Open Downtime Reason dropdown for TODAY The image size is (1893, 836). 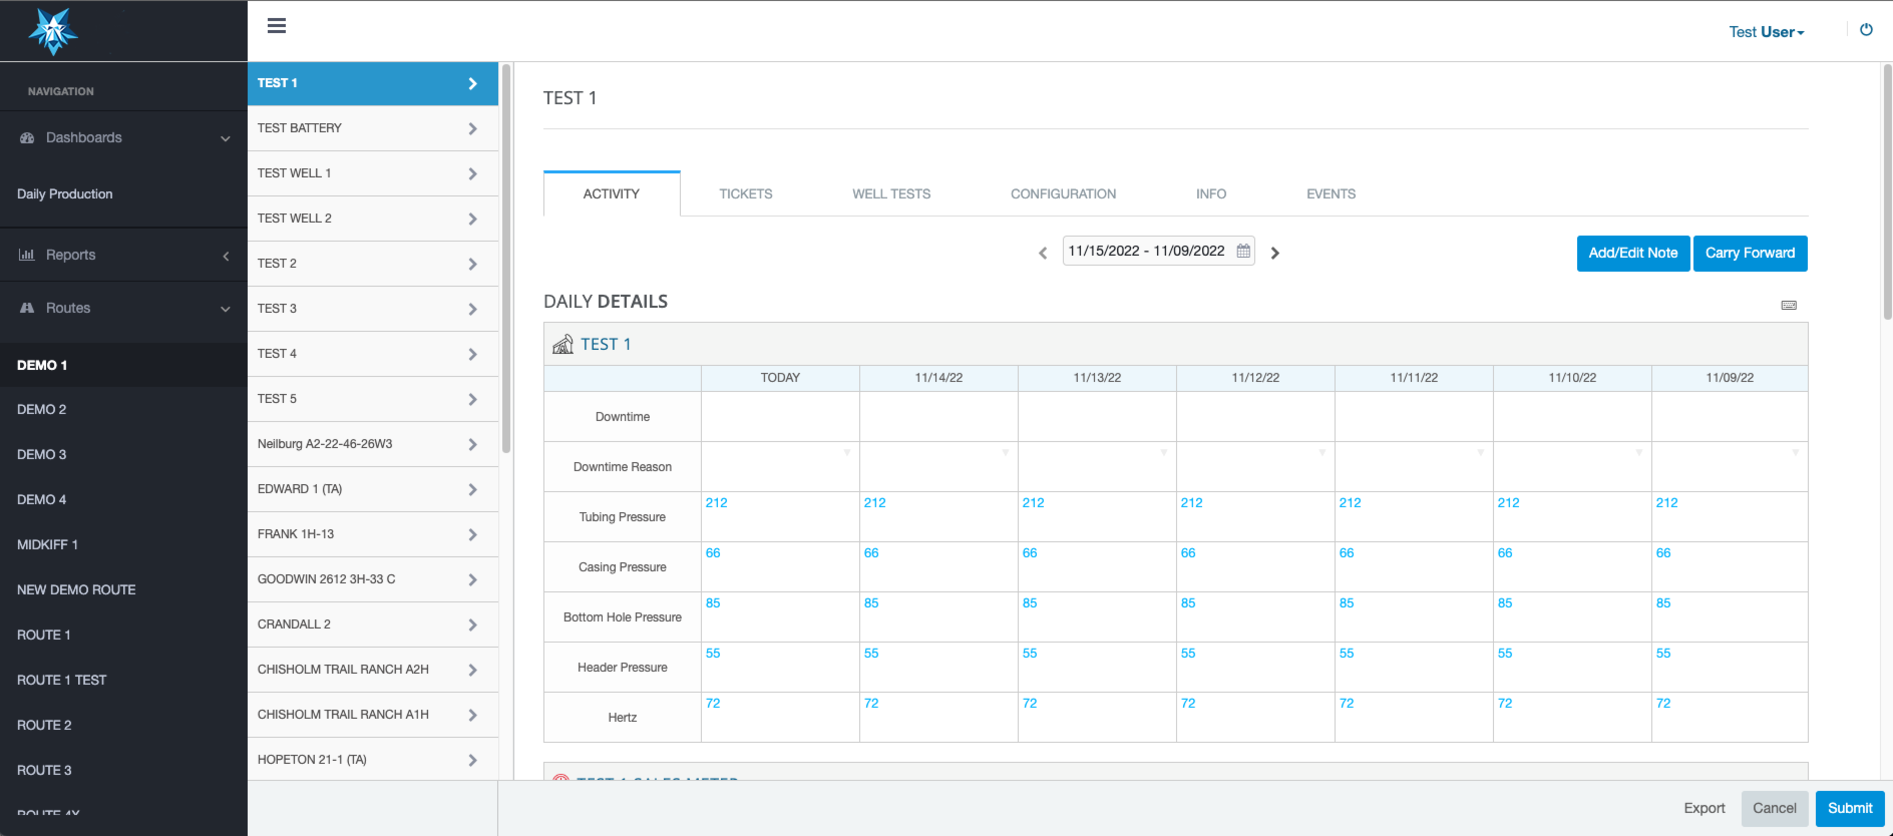[847, 453]
